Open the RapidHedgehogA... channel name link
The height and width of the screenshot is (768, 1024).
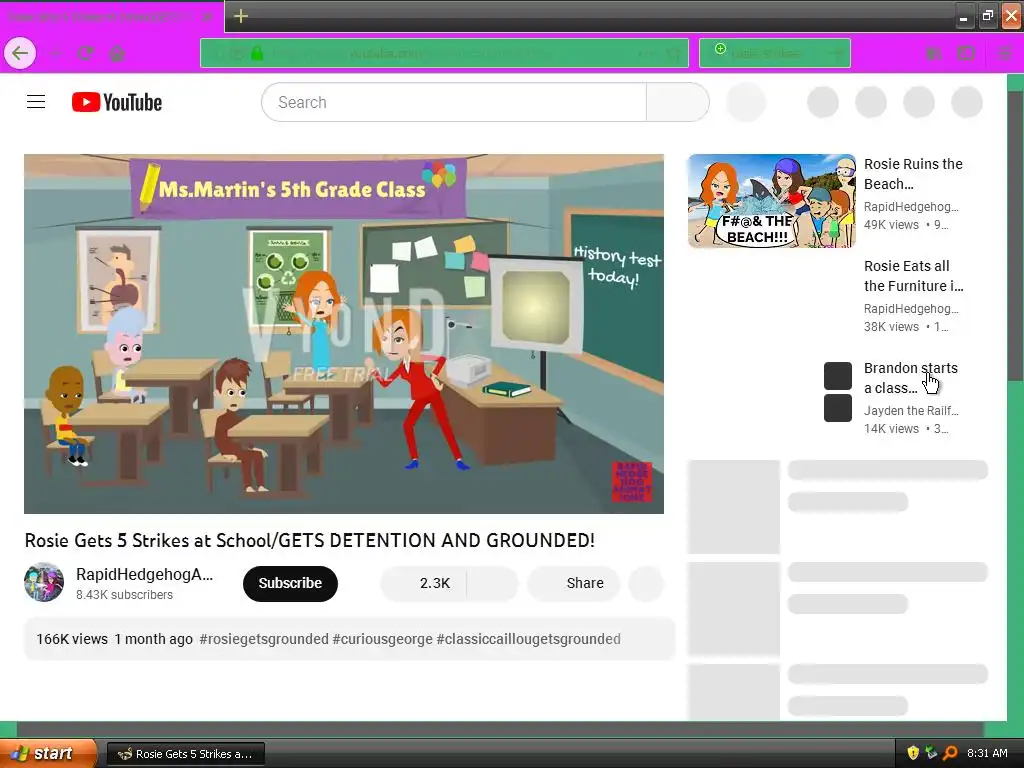pos(144,574)
